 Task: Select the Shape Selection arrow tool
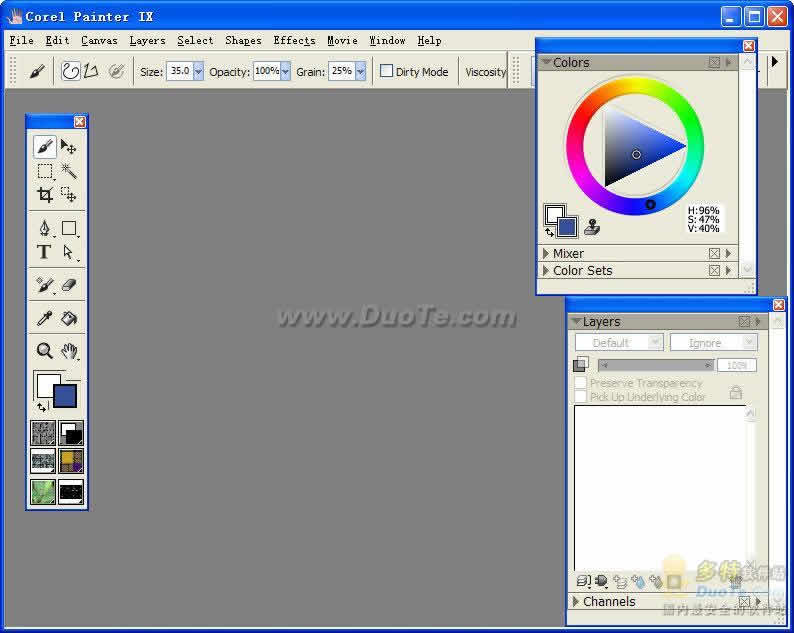pyautogui.click(x=68, y=252)
